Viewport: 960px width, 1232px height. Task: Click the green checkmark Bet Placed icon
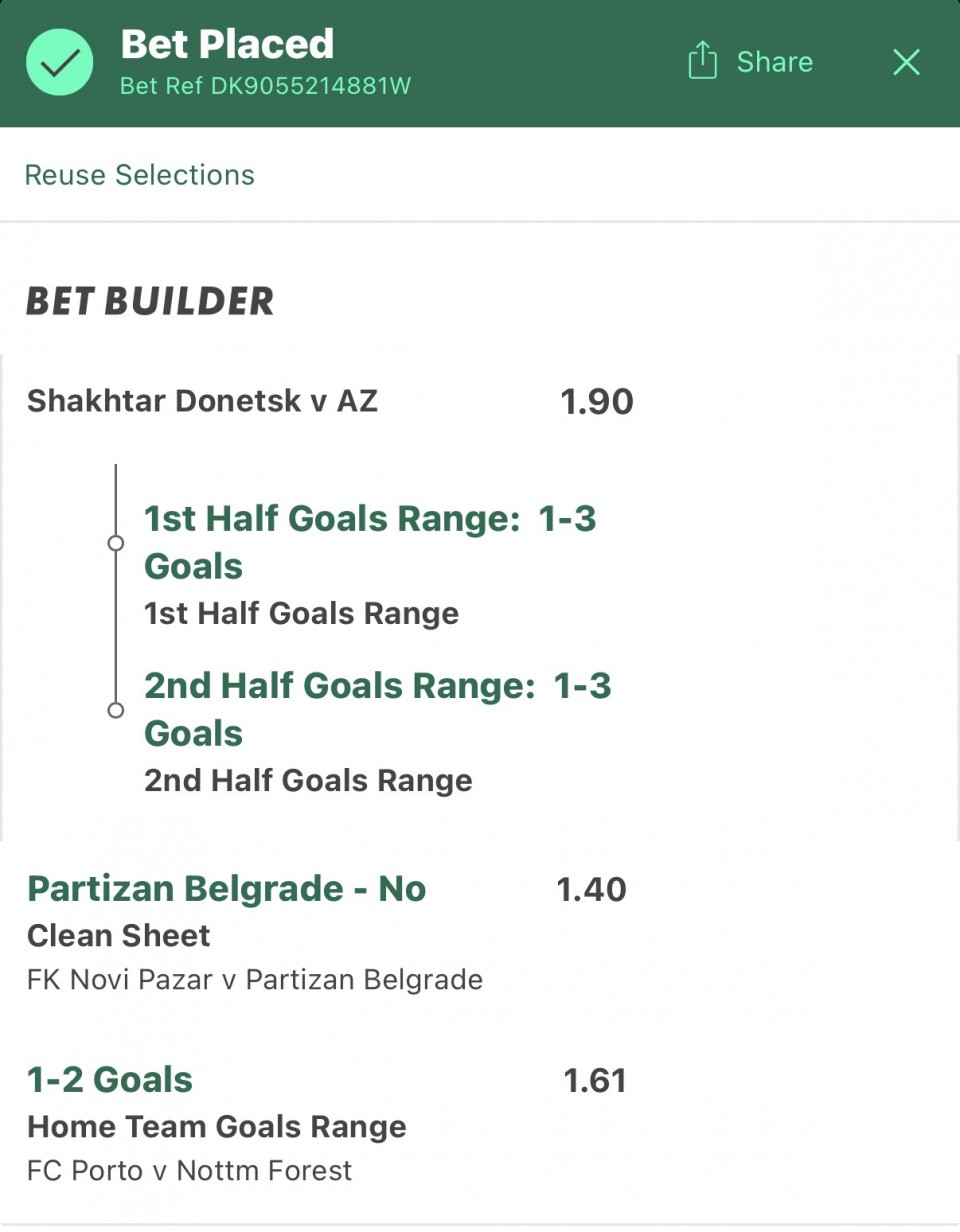pyautogui.click(x=60, y=62)
